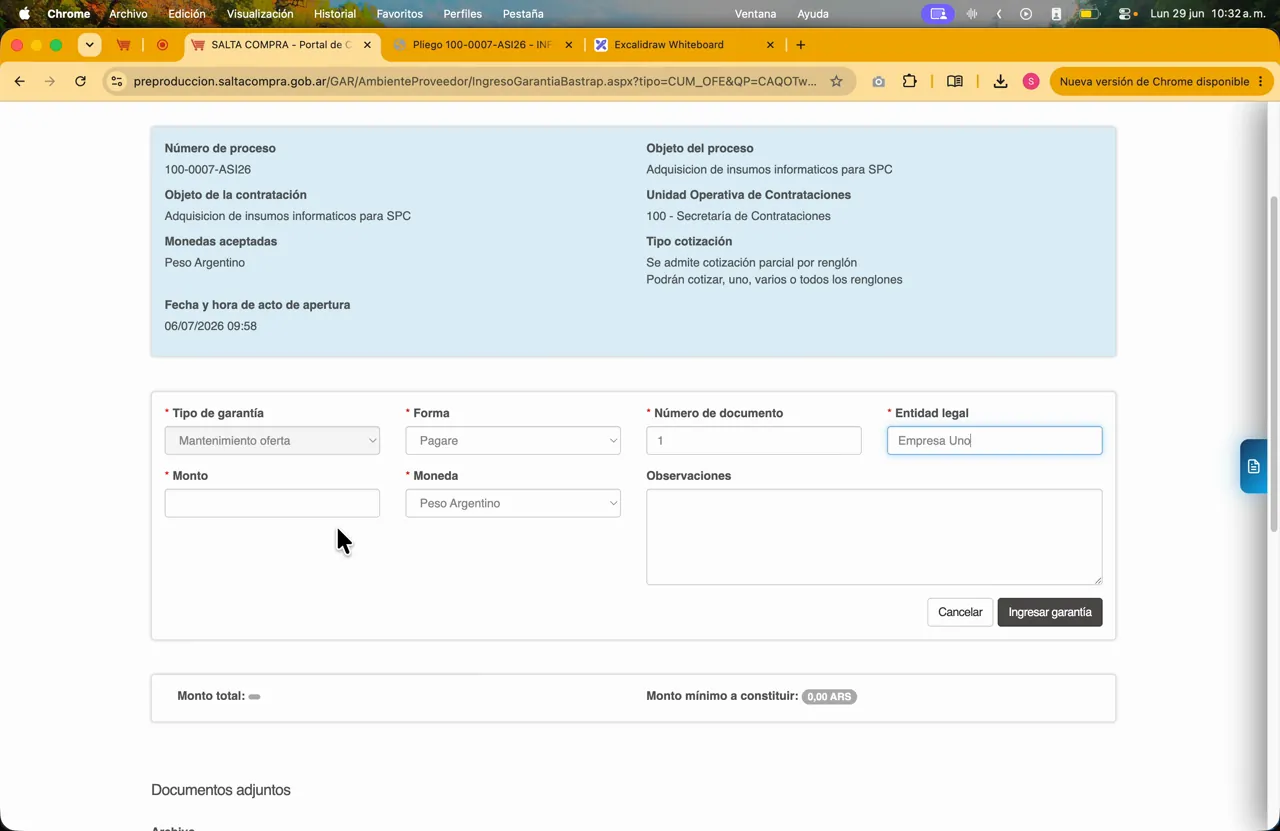Click the audio waveform menu bar icon

[x=971, y=14]
